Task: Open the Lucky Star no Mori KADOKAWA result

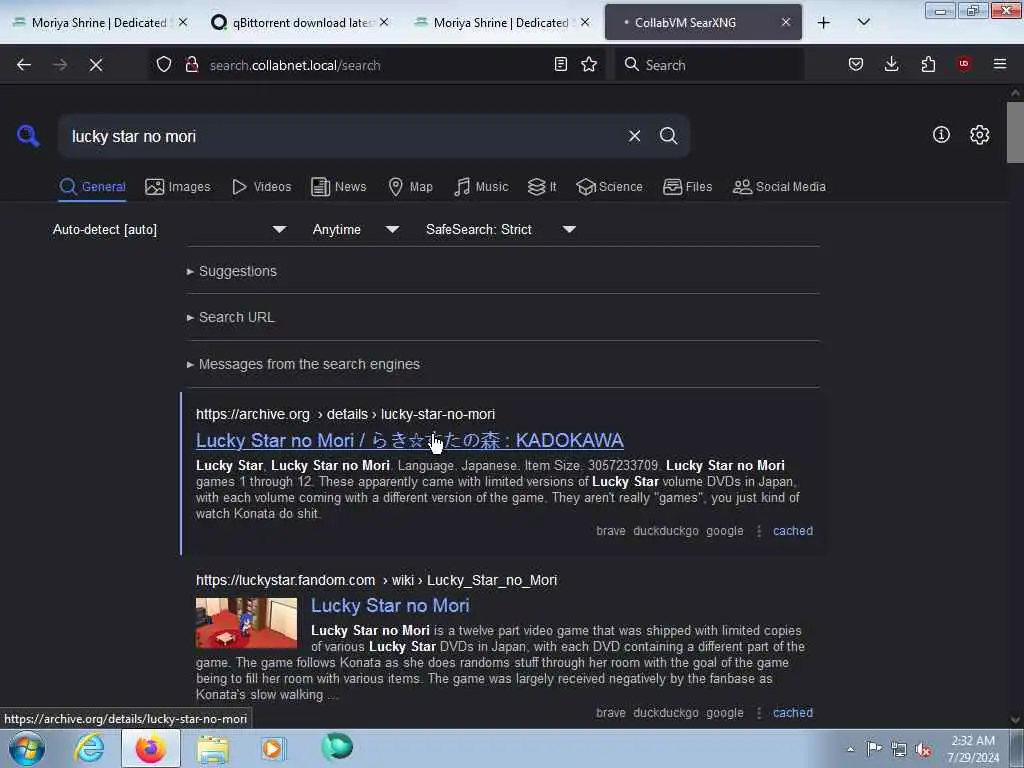Action: point(409,441)
